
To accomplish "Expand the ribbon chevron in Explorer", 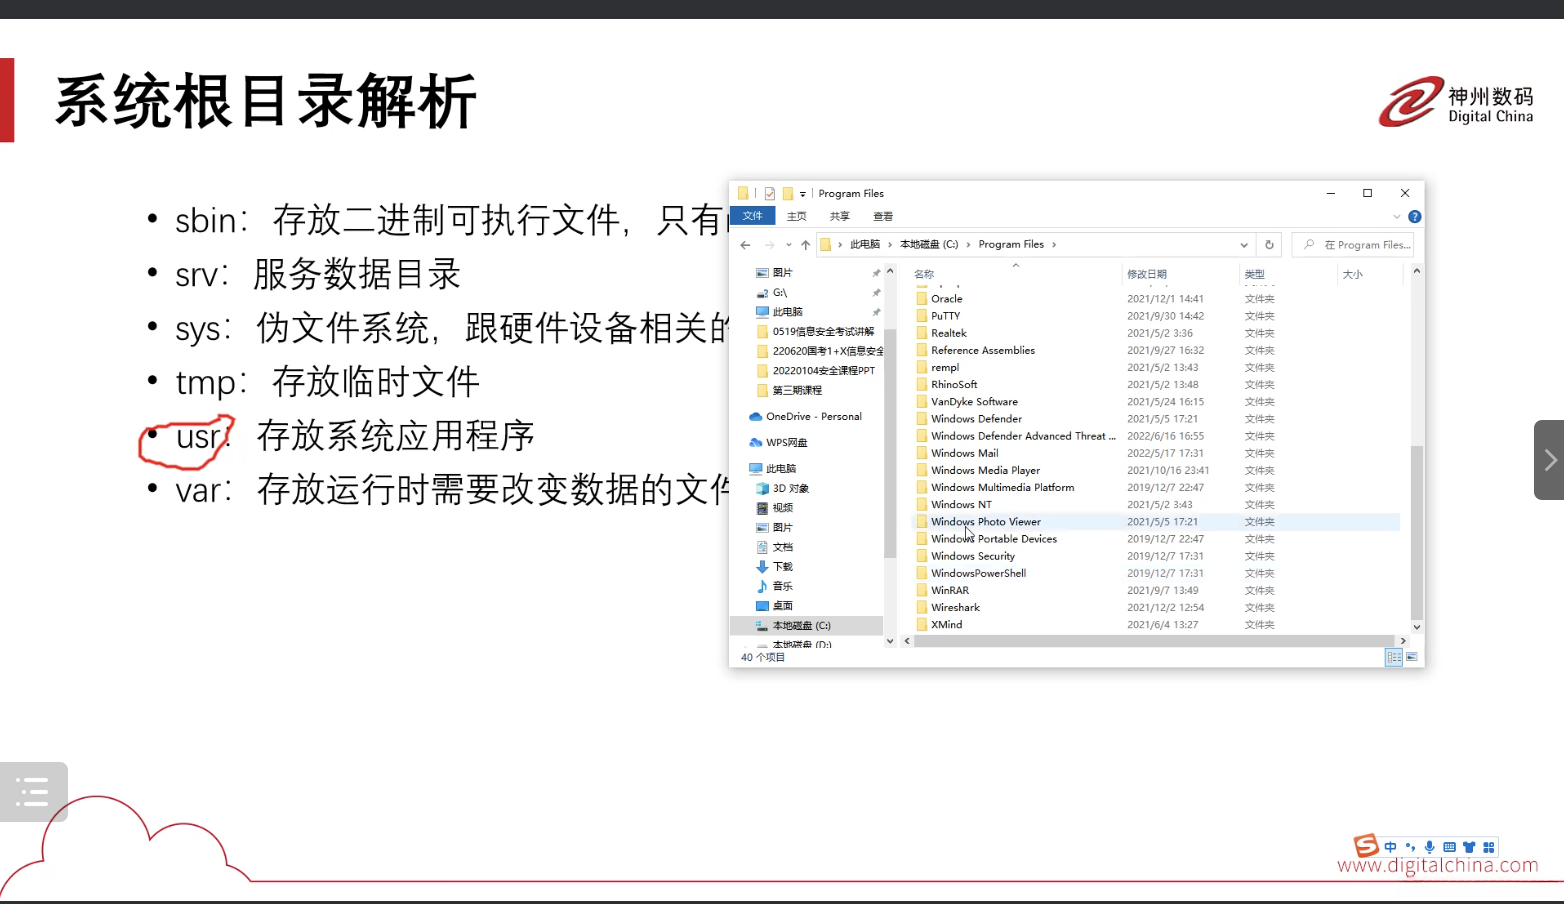I will pos(1397,216).
